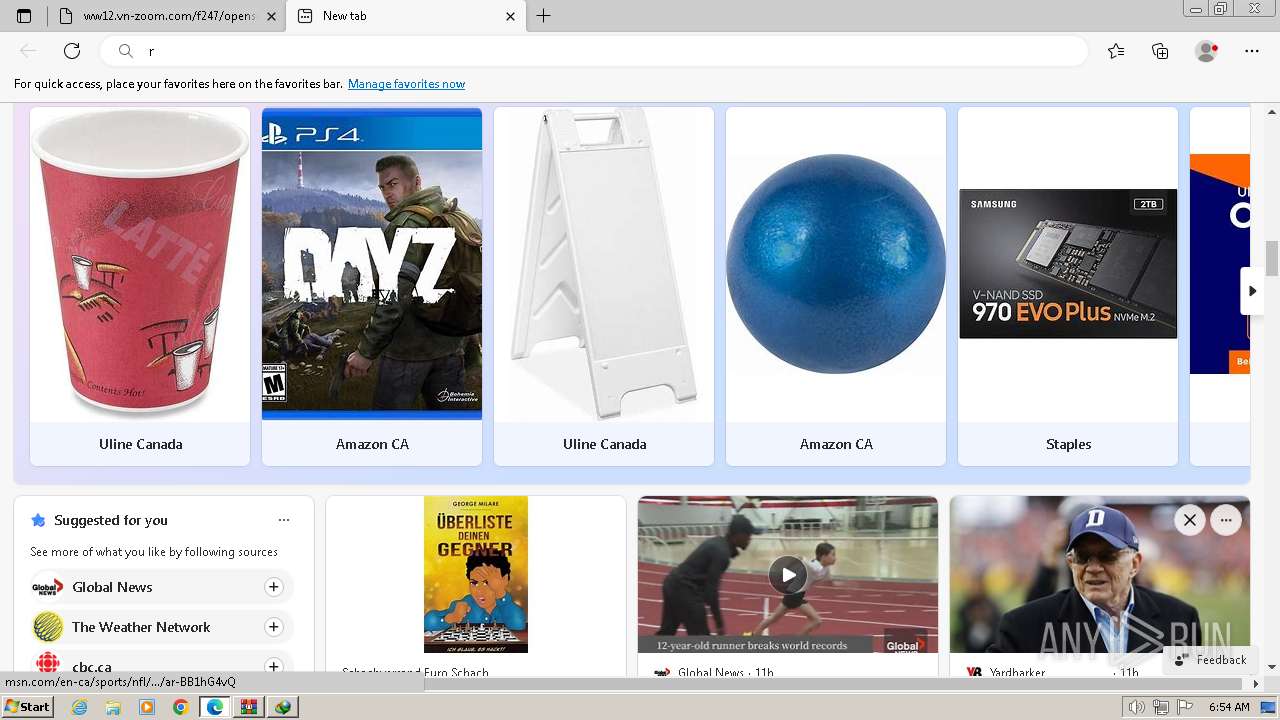Click the 6:54 AM system clock
Image resolution: width=1280 pixels, height=720 pixels.
1229,707
